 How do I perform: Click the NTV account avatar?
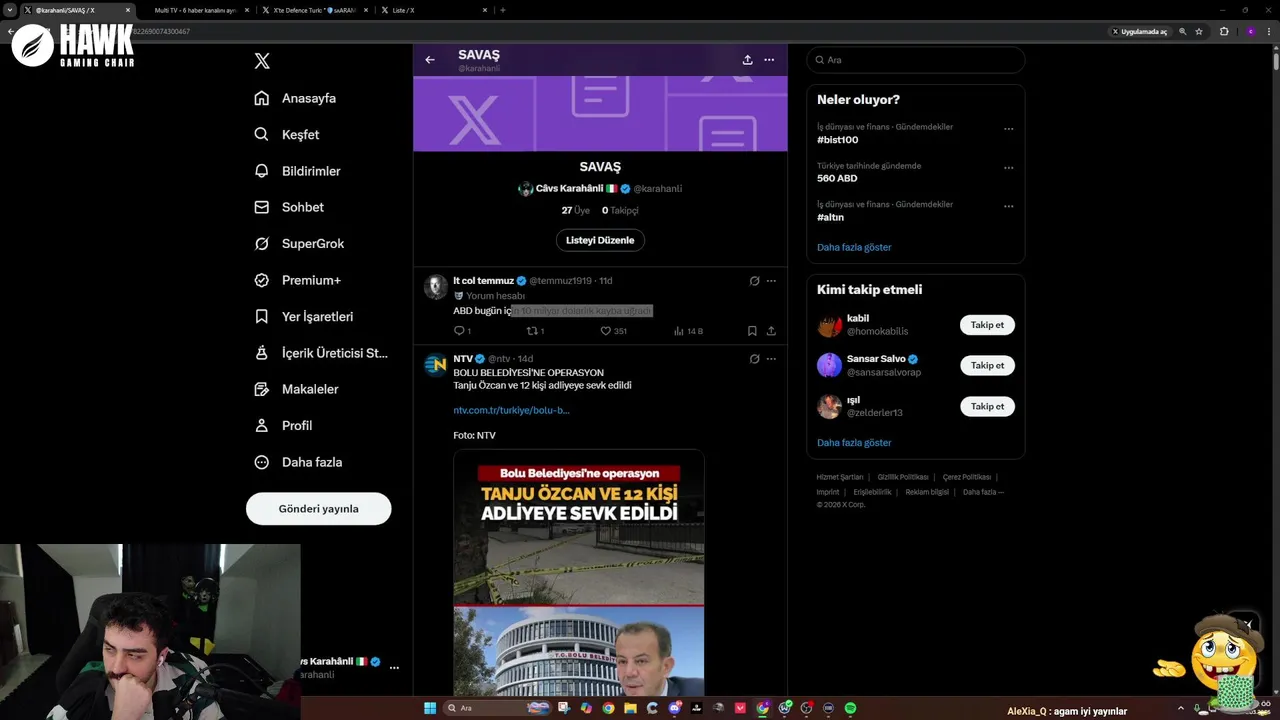436,365
